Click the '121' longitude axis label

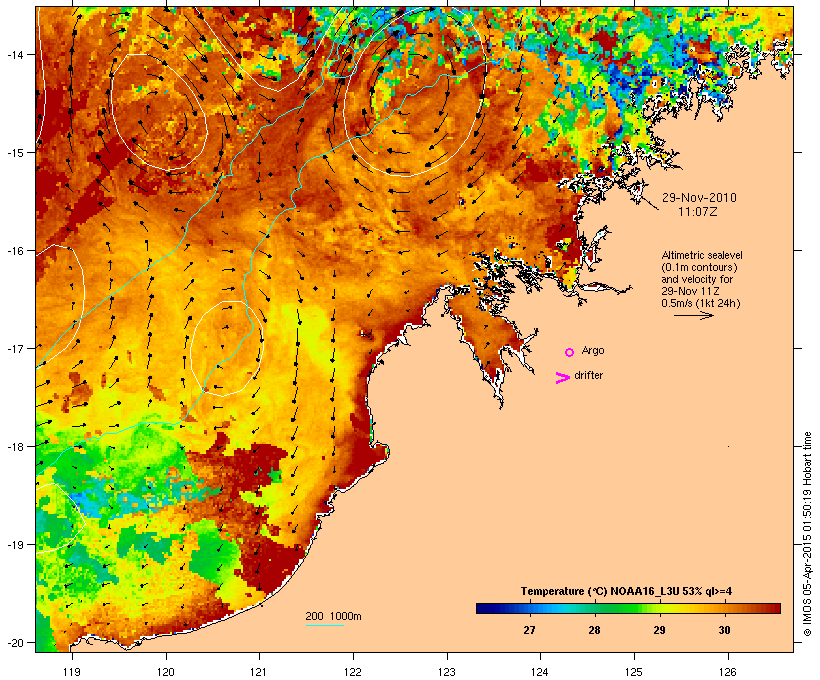tap(259, 672)
